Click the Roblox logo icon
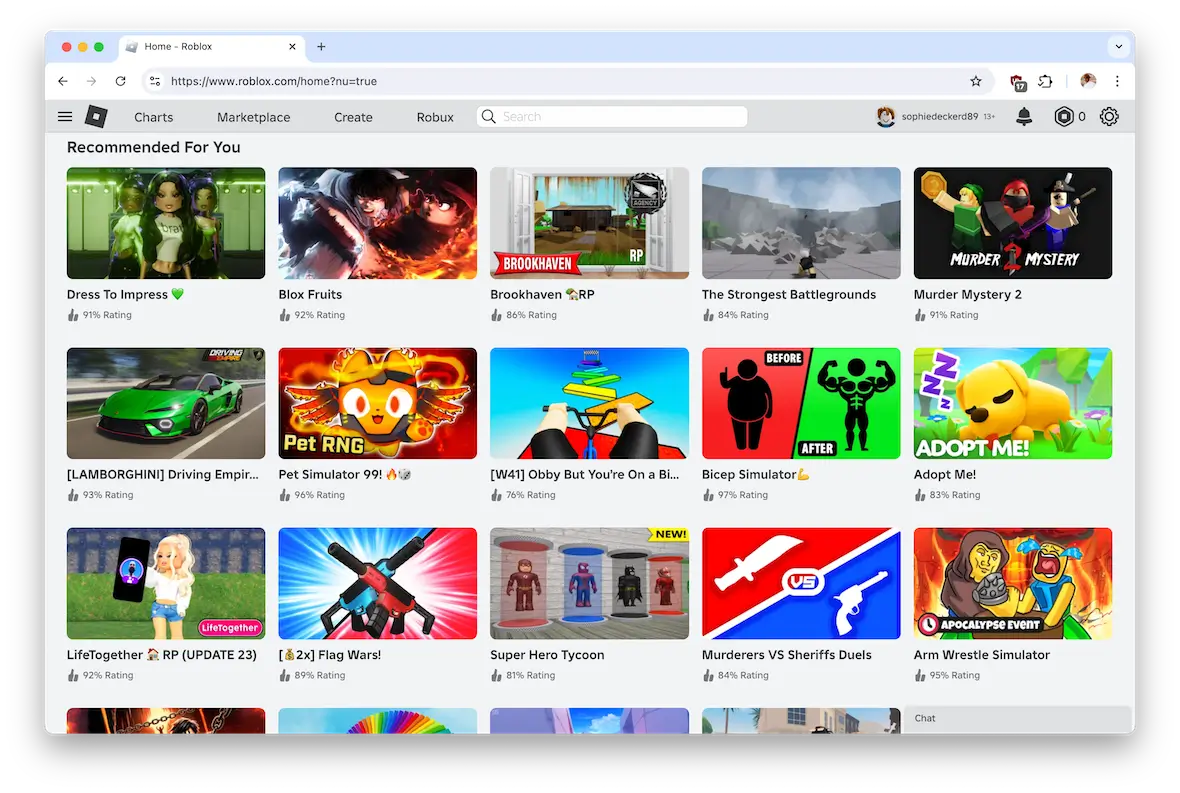Image resolution: width=1180 pixels, height=793 pixels. coord(96,117)
